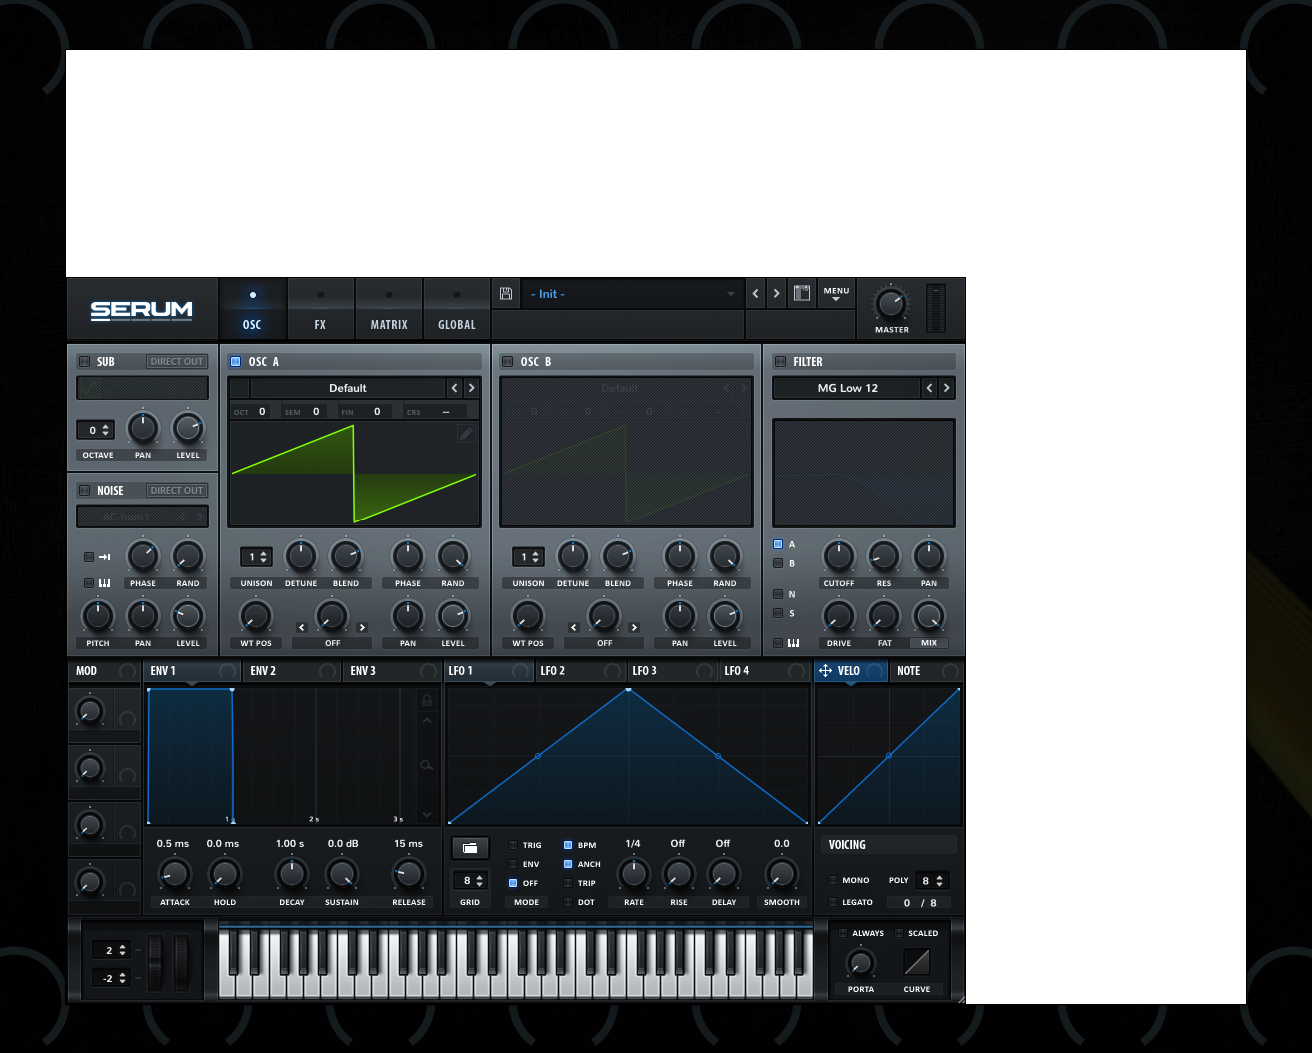Click the noise keytrack piano icon

coord(104,583)
